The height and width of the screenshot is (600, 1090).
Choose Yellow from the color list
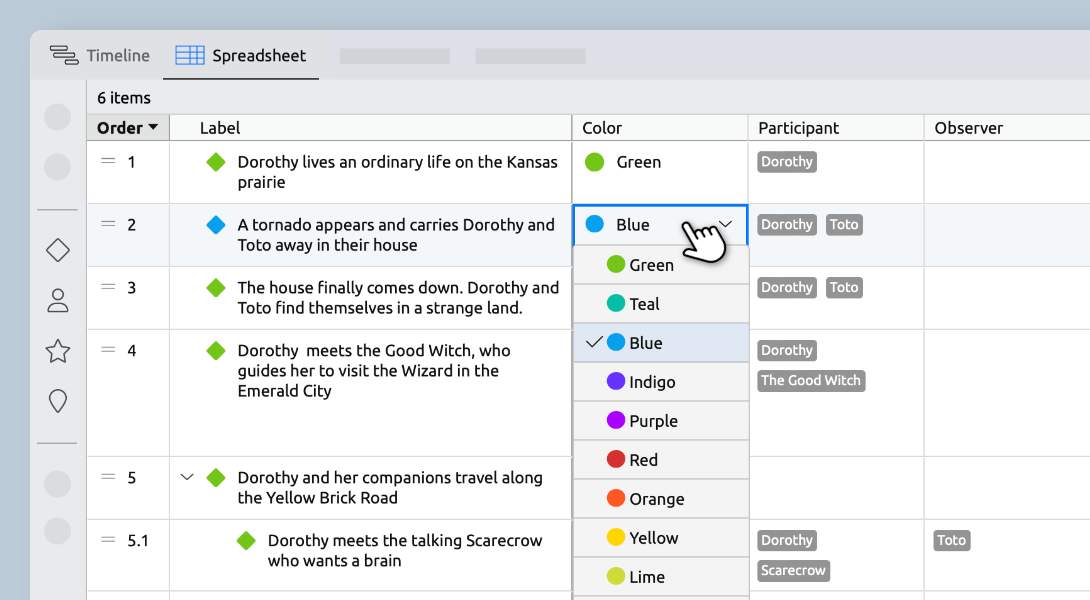tap(661, 537)
